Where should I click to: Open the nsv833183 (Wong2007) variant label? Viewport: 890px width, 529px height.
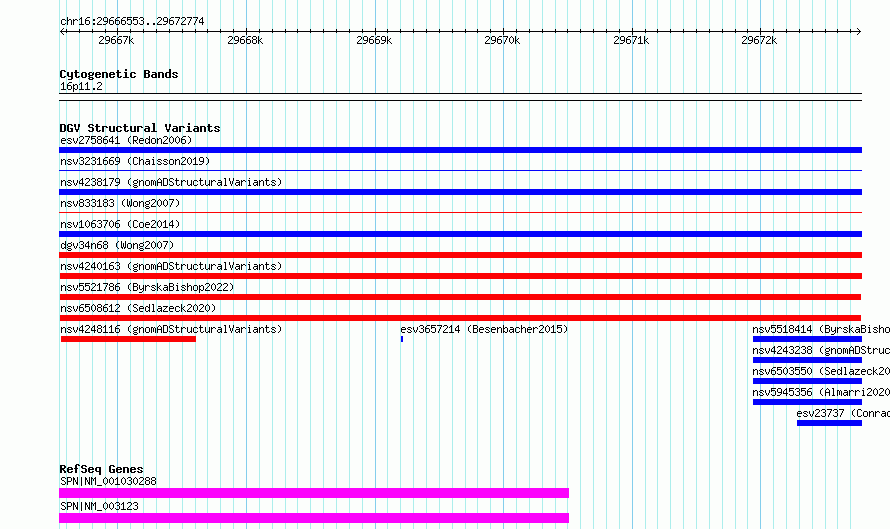click(x=120, y=203)
